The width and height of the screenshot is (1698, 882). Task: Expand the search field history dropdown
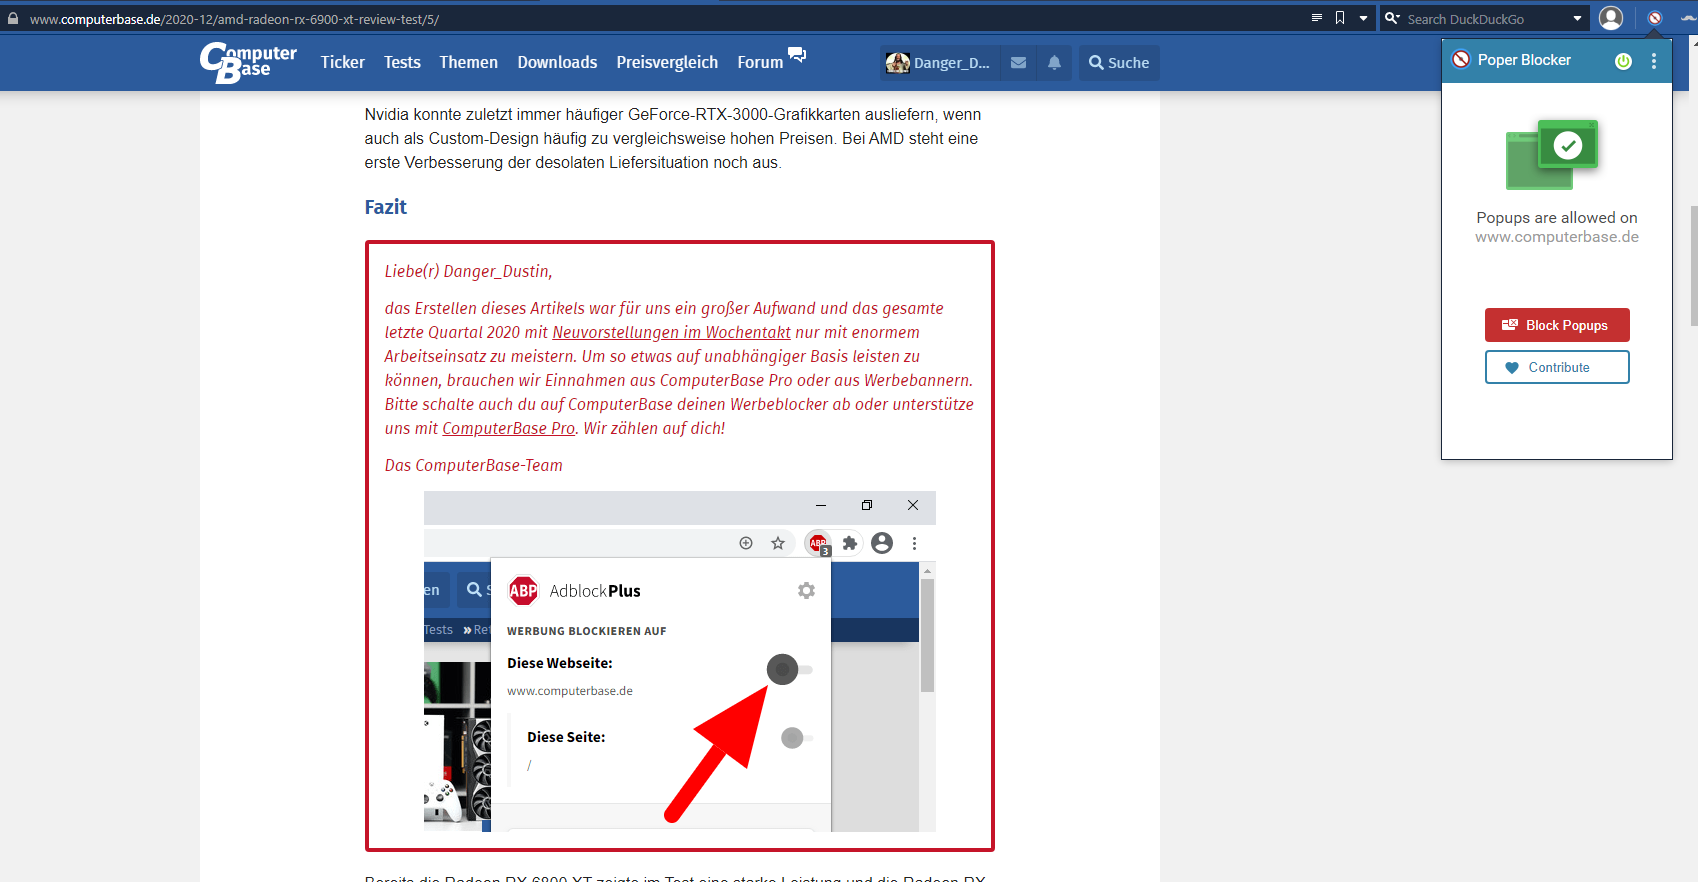(1578, 18)
